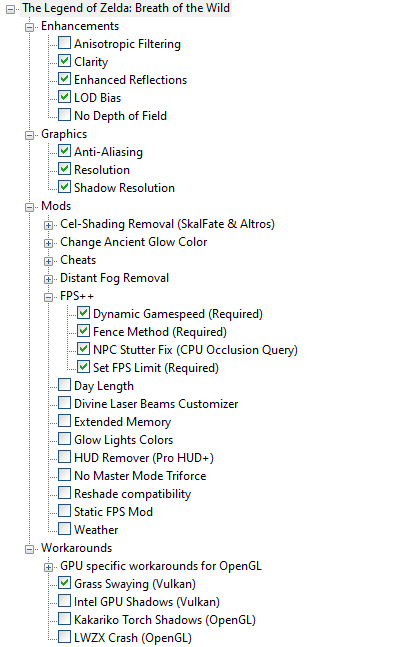Click the 'Anisotropic Filtering' text

click(128, 44)
